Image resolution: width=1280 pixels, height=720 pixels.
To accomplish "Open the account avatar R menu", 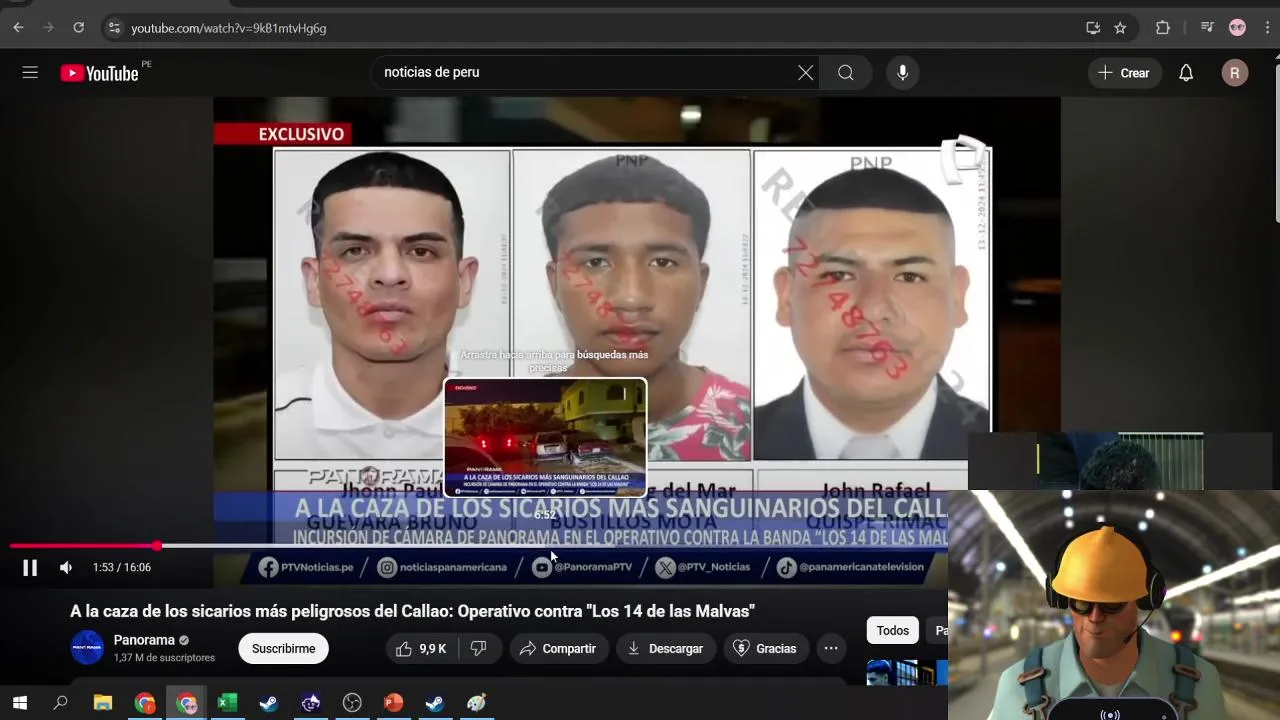I will 1235,73.
